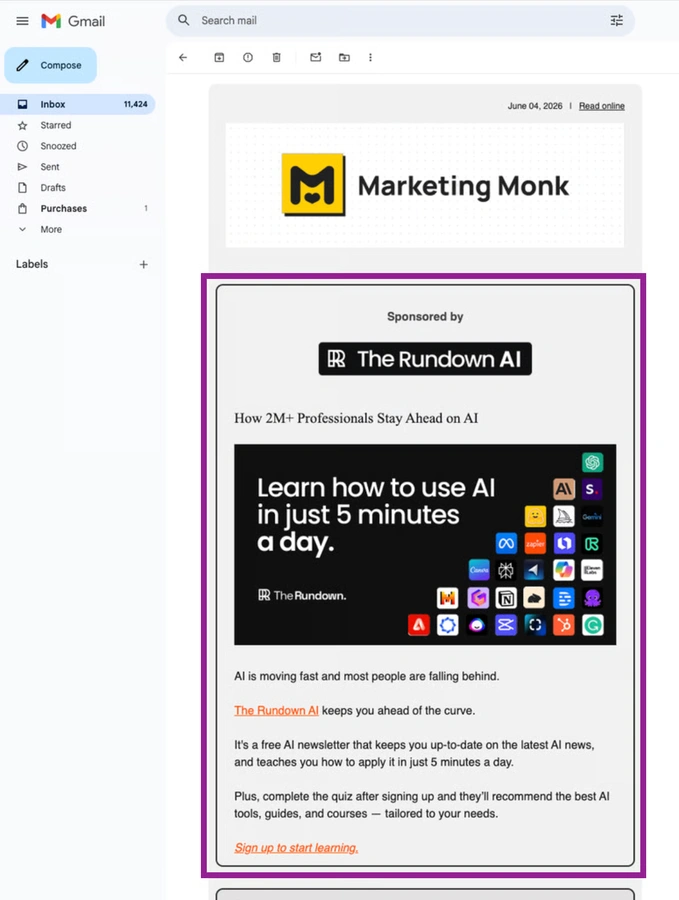Archive this email

pos(219,57)
